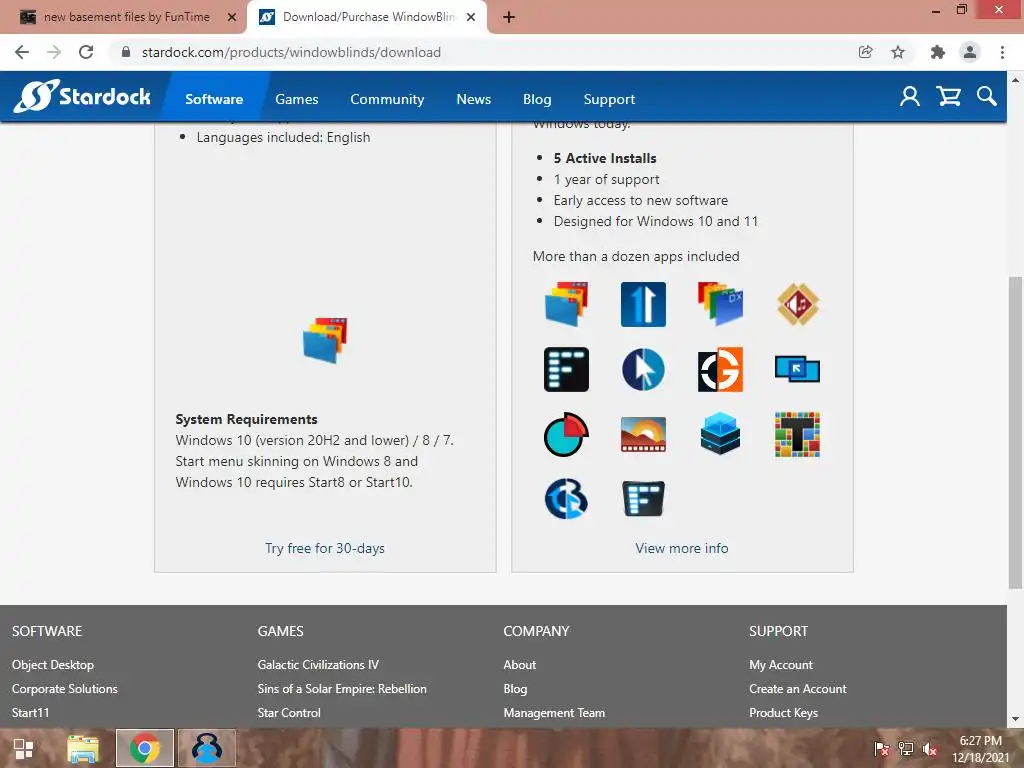
Task: Reload the page with refresh icon
Action: point(86,52)
